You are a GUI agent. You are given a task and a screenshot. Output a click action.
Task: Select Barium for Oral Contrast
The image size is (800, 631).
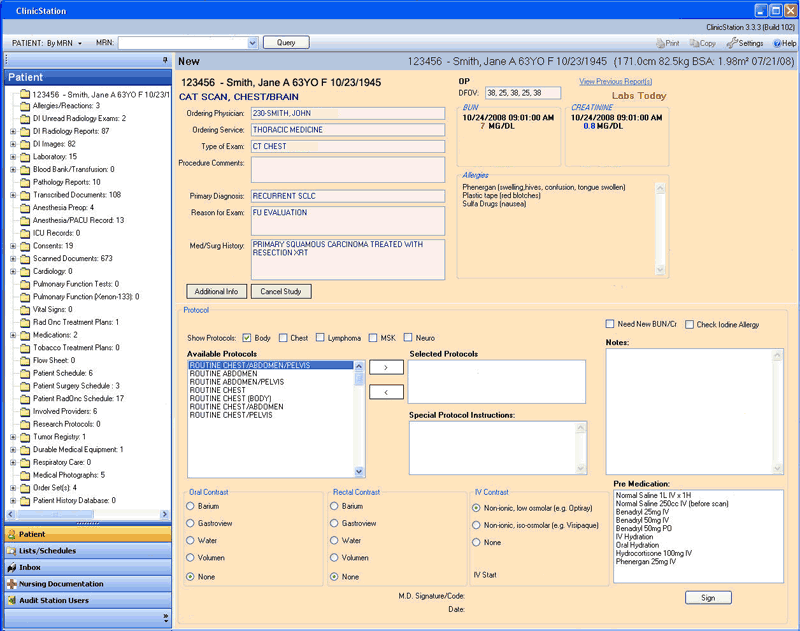click(x=192, y=506)
